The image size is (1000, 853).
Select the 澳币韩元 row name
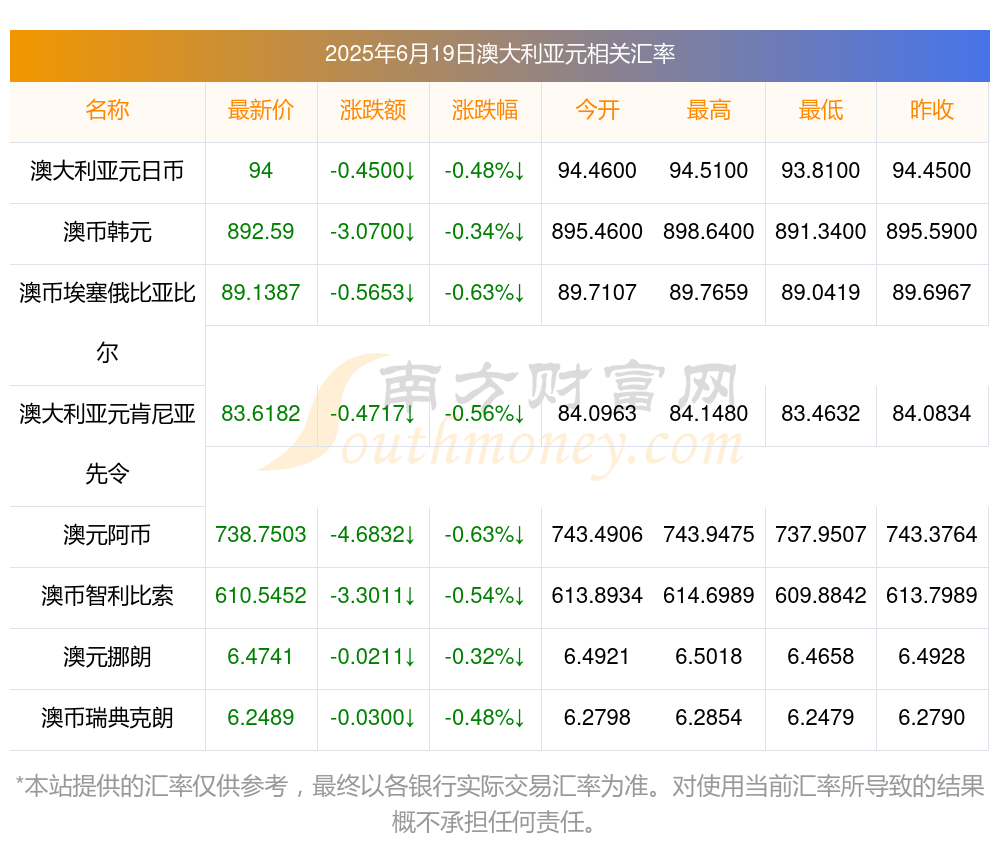click(107, 232)
